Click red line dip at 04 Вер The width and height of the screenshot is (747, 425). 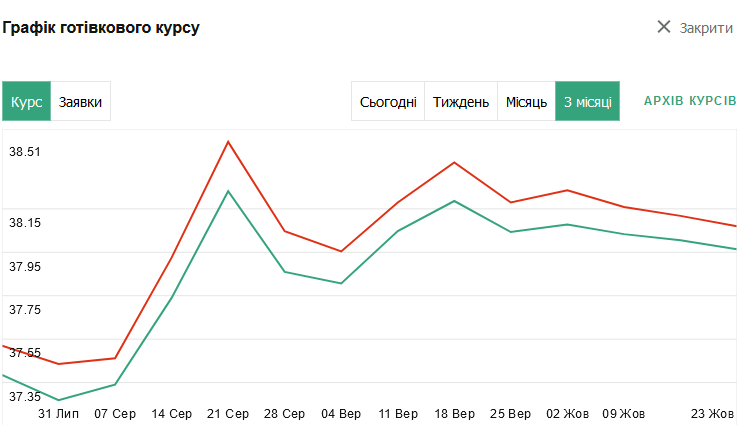[x=341, y=251]
